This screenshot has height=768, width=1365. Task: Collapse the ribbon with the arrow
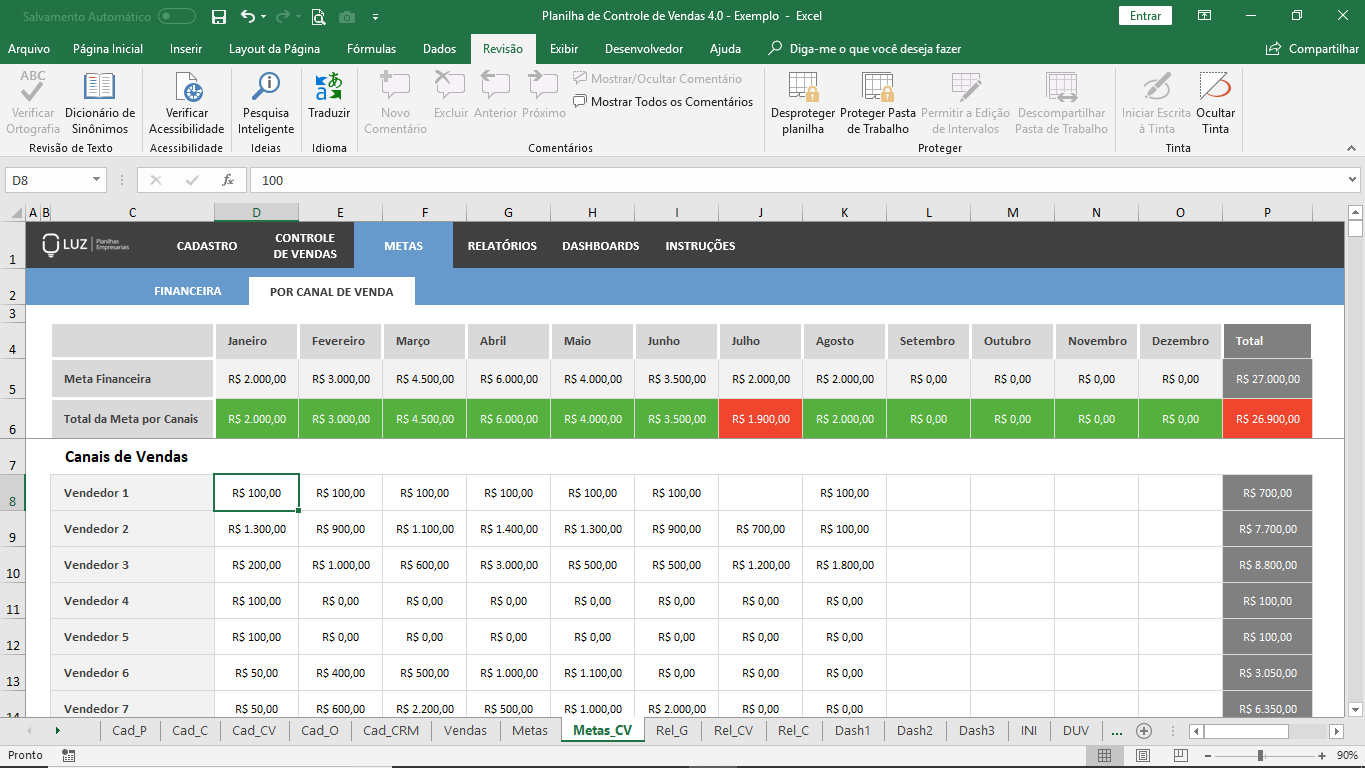click(x=1351, y=148)
